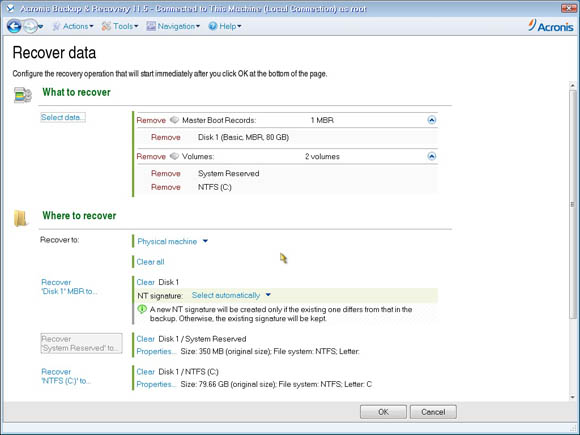The width and height of the screenshot is (580, 435).
Task: Select the '1 MBR' count text
Action: 322,120
